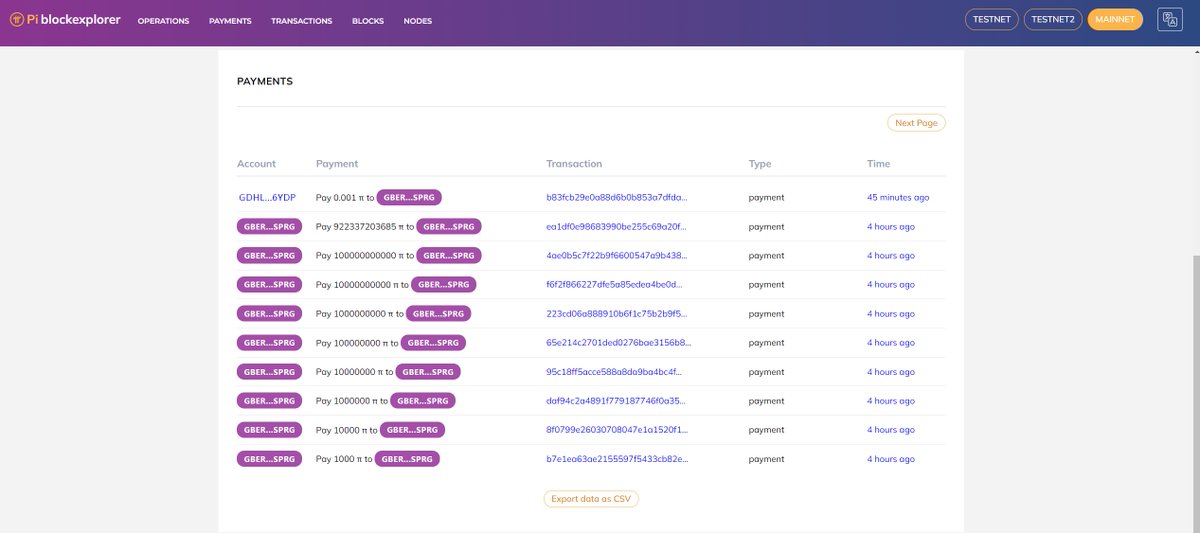This screenshot has height=533, width=1200.
Task: Click source account badge of 10000 π row
Action: [270, 430]
